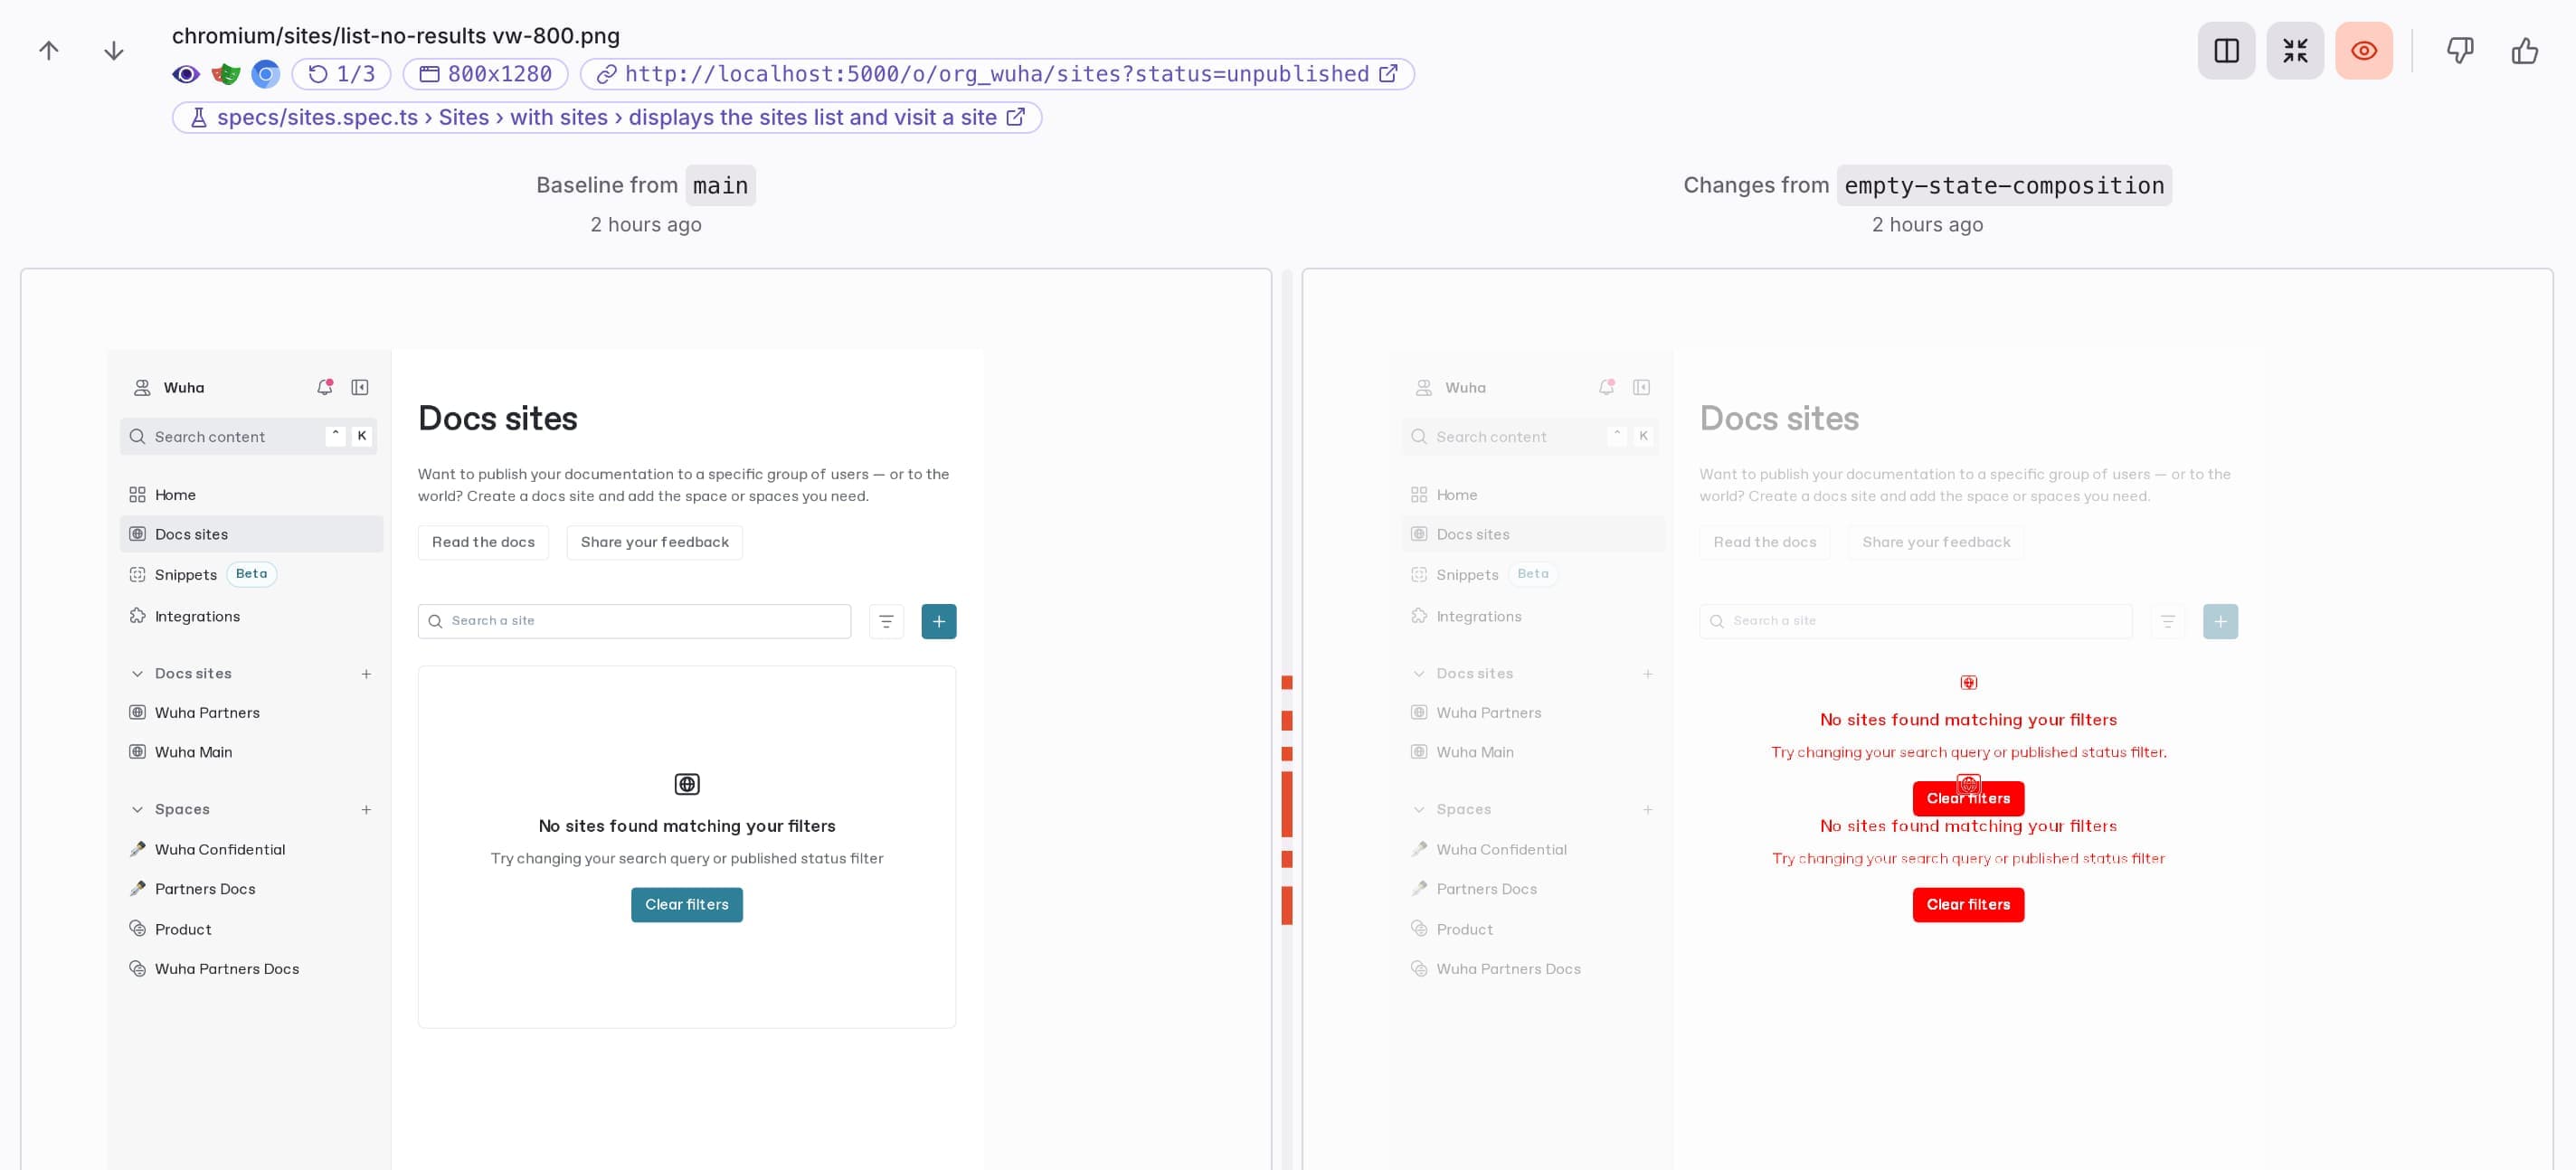This screenshot has height=1170, width=2576.
Task: Switch to split side-by-side view
Action: pos(2226,50)
